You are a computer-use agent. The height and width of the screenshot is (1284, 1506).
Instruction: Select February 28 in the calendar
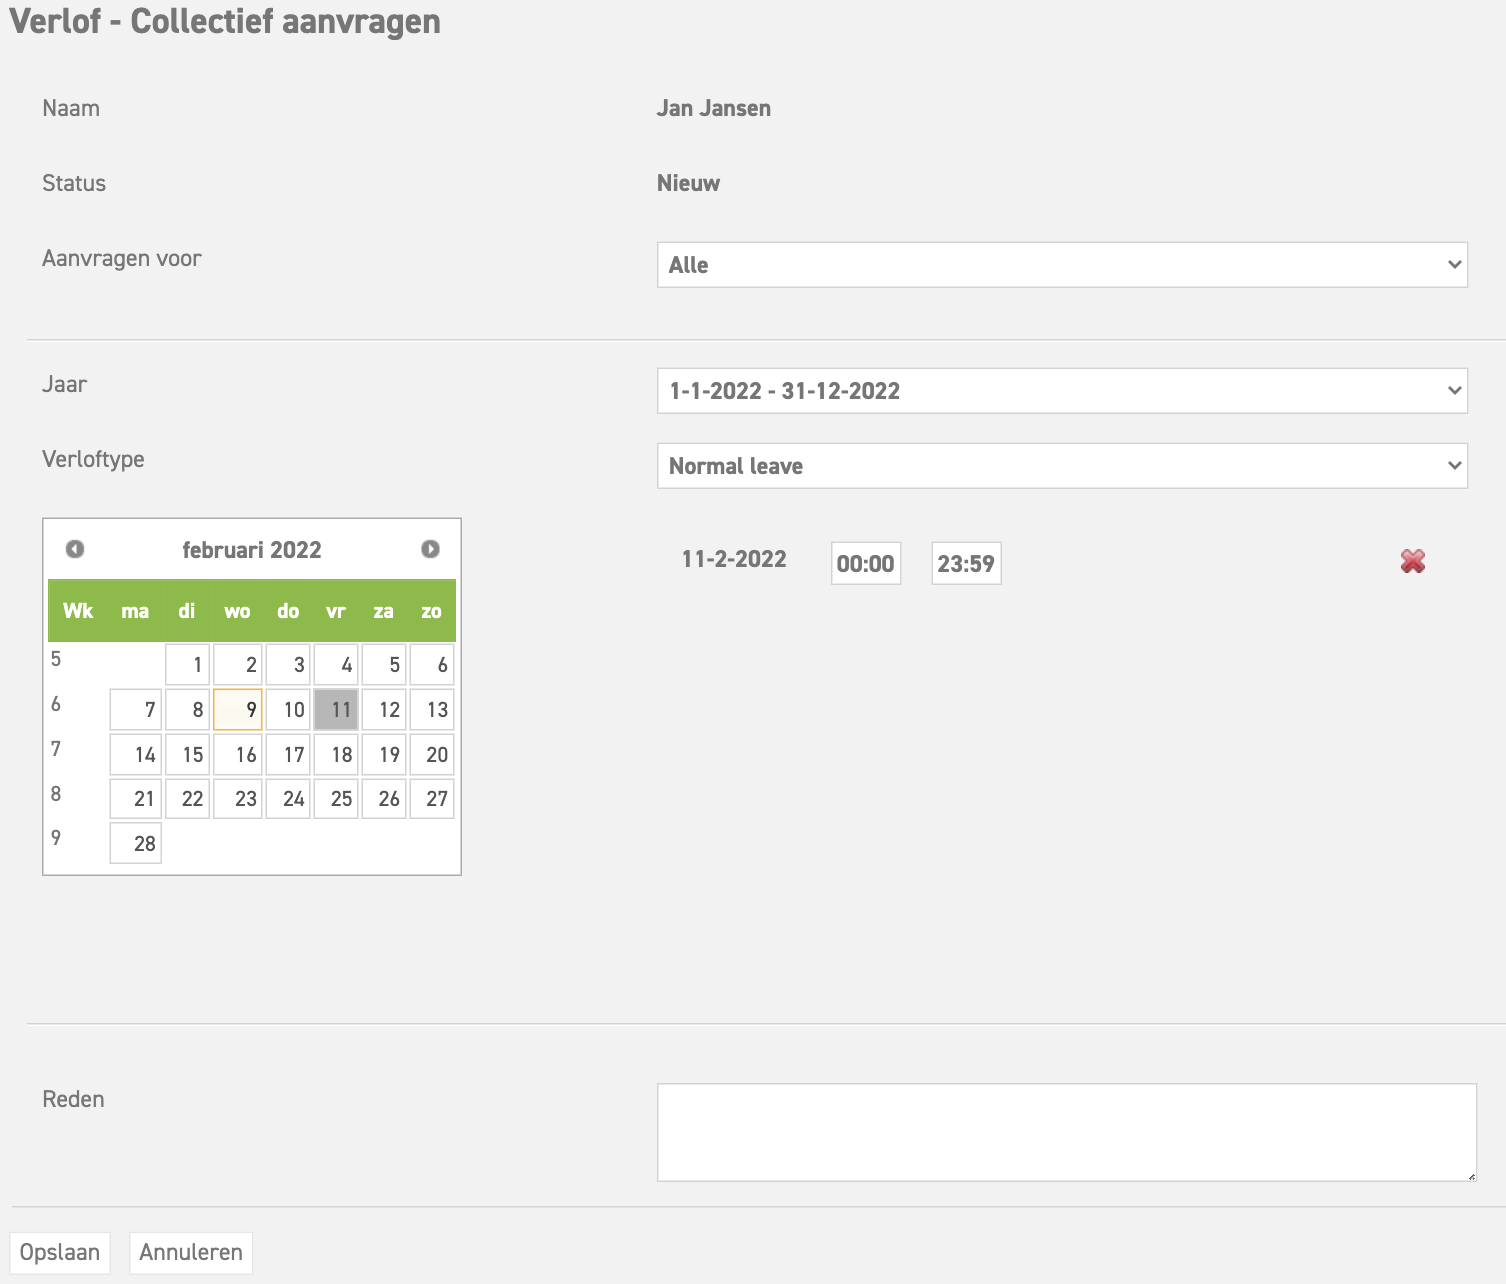point(136,843)
